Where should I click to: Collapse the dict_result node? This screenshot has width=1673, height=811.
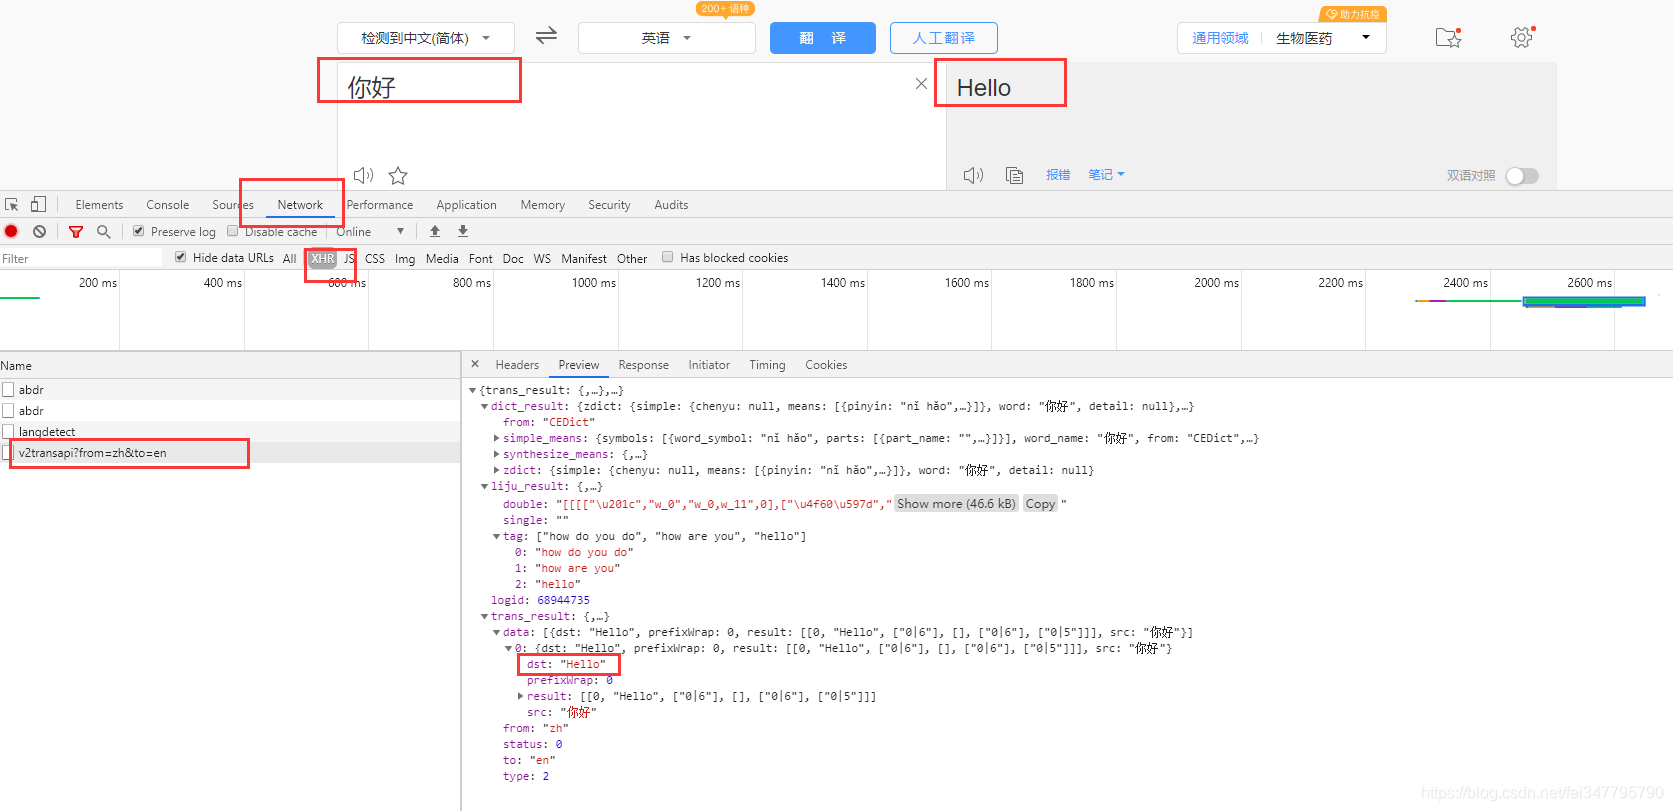pyautogui.click(x=485, y=407)
